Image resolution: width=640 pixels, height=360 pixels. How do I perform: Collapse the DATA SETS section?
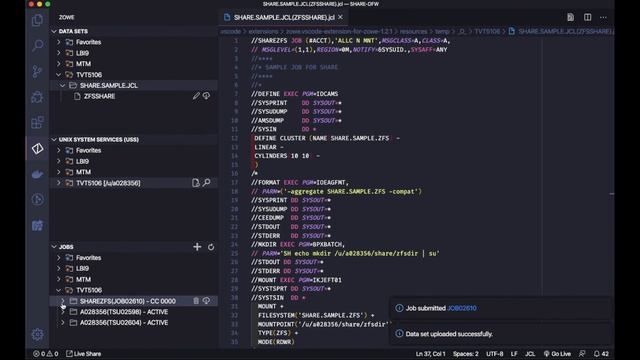pyautogui.click(x=54, y=31)
